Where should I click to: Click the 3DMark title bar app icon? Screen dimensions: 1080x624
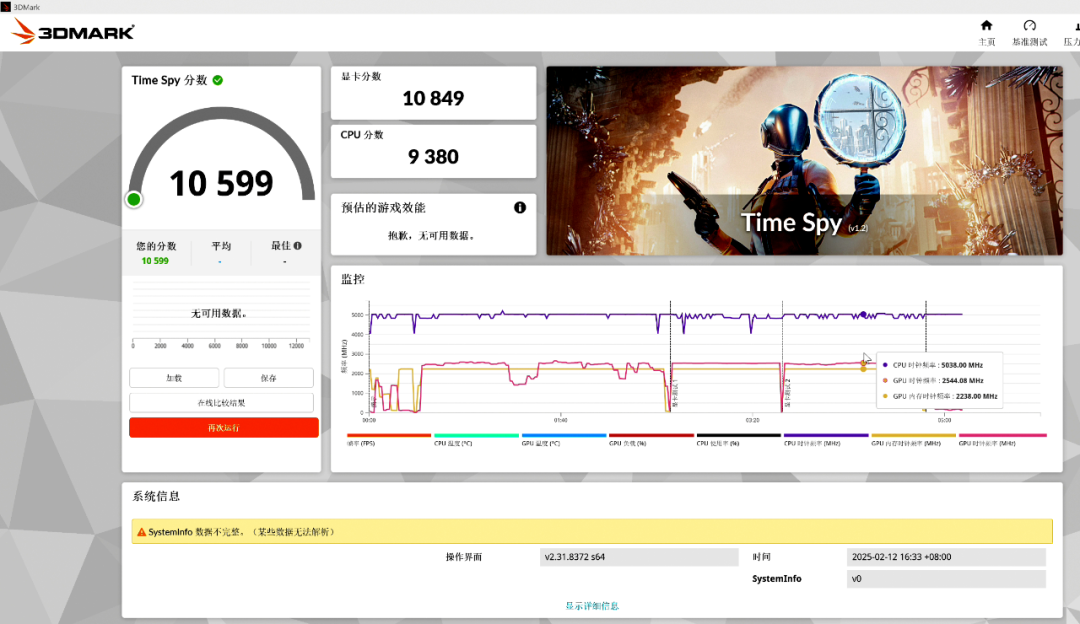(6, 7)
